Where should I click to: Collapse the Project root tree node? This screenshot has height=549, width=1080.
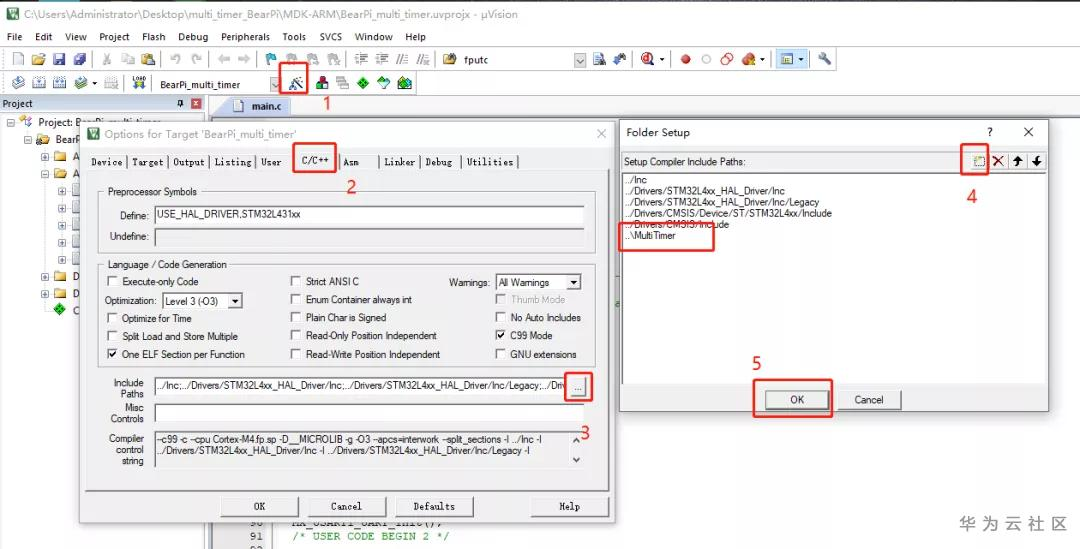click(11, 122)
